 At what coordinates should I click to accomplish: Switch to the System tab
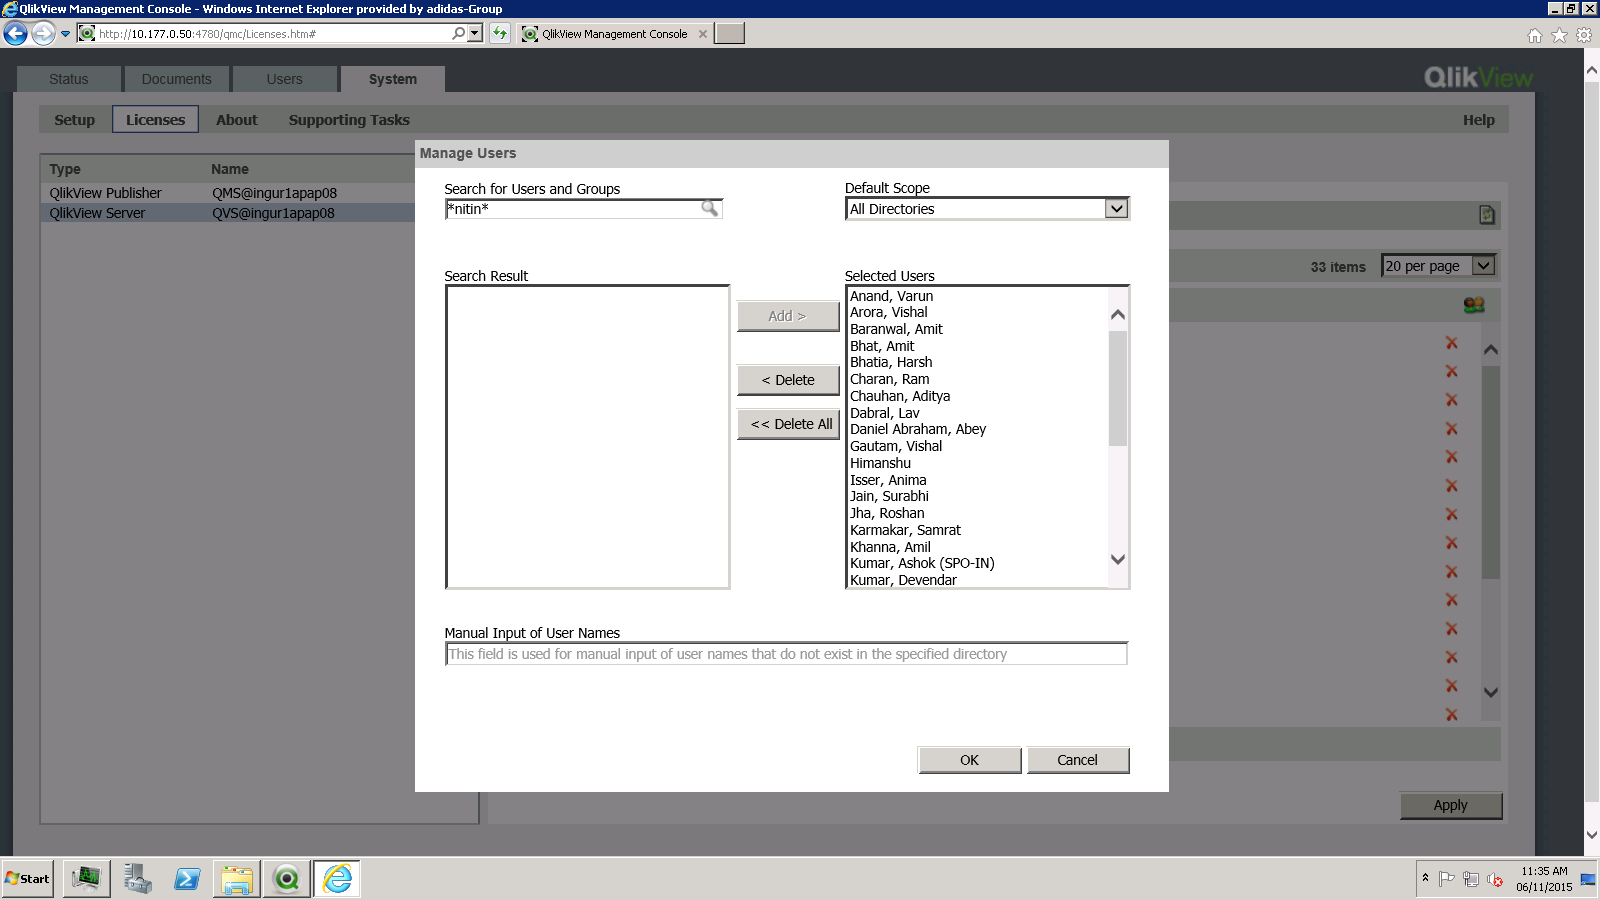point(393,79)
